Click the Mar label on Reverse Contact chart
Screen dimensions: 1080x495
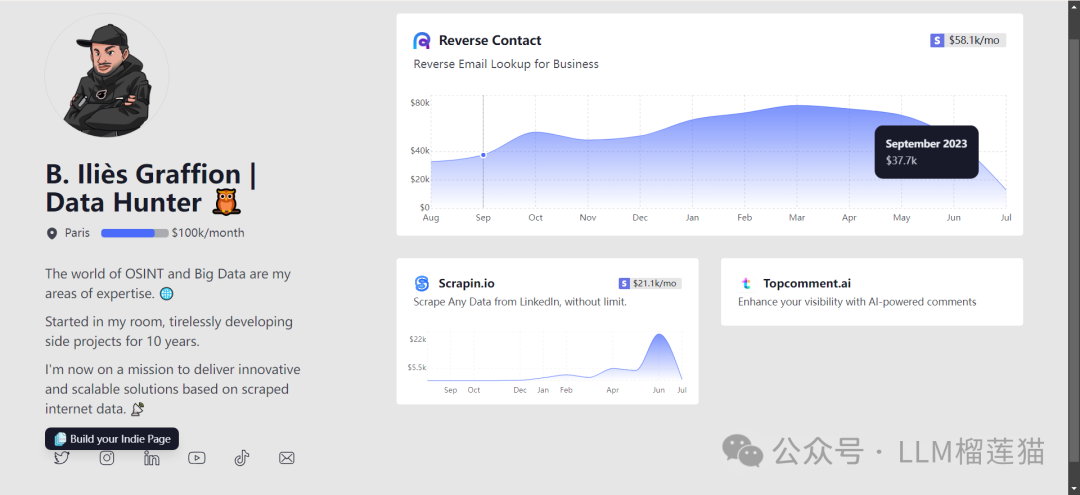click(x=797, y=218)
